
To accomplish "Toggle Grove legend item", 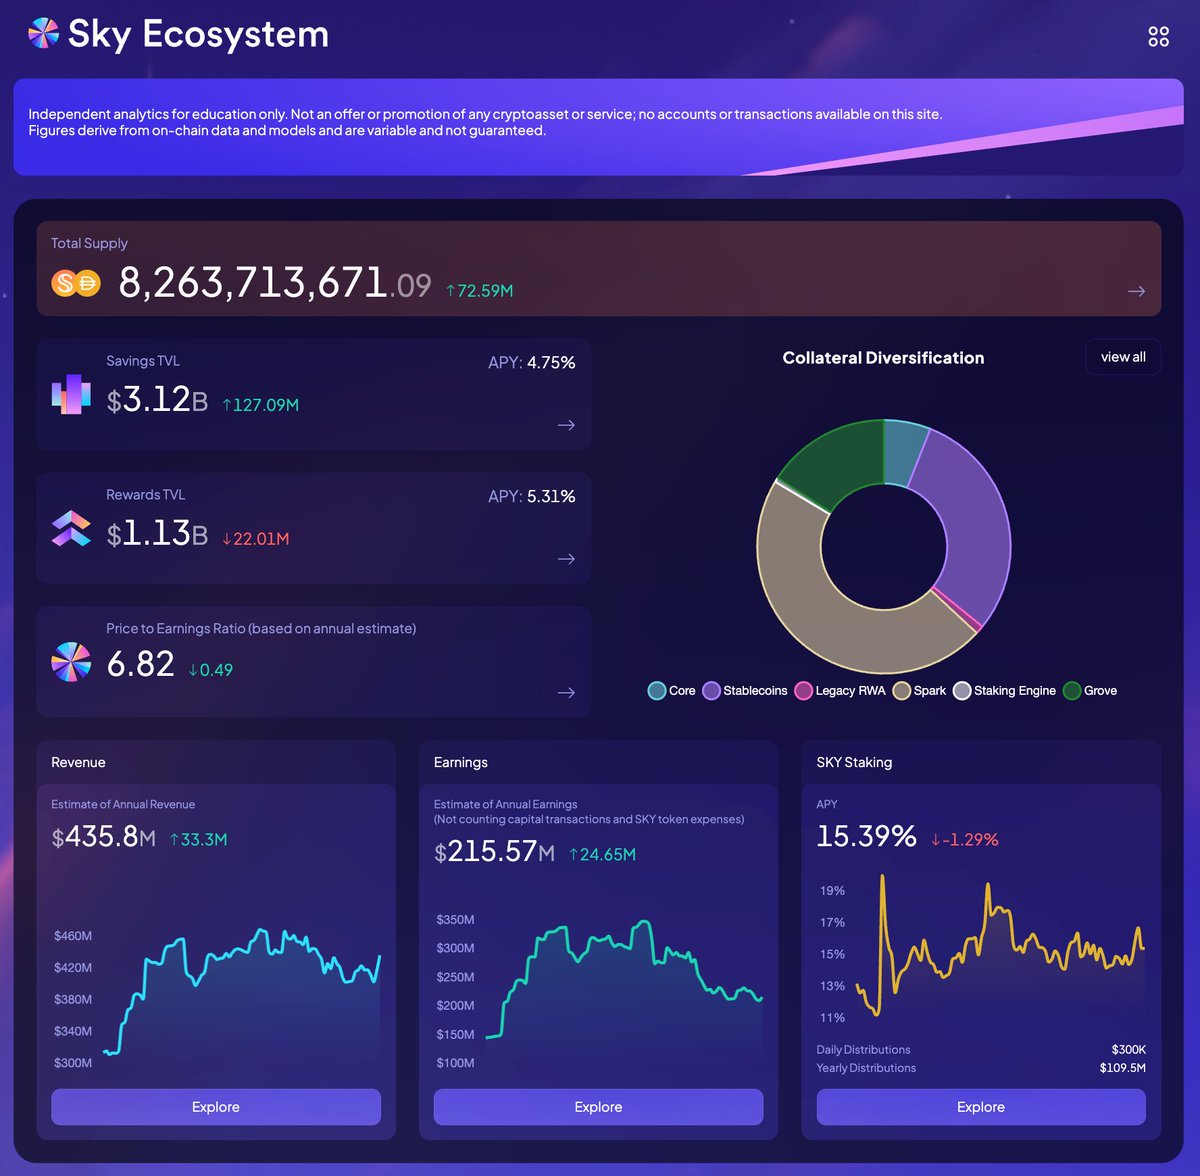I will [x=1090, y=691].
